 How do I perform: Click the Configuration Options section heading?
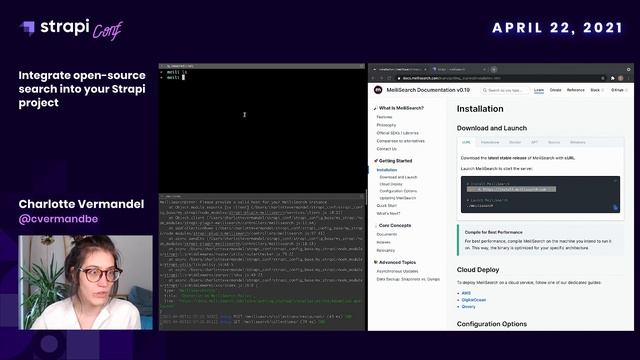(x=492, y=324)
